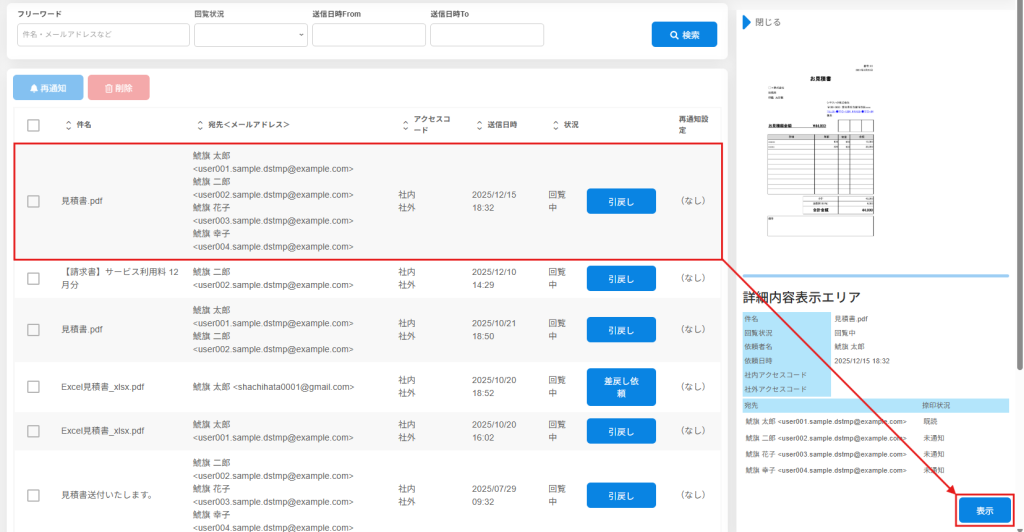Tick checkbox for 見積書送付いたします row
Image resolution: width=1024 pixels, height=532 pixels.
(34, 495)
